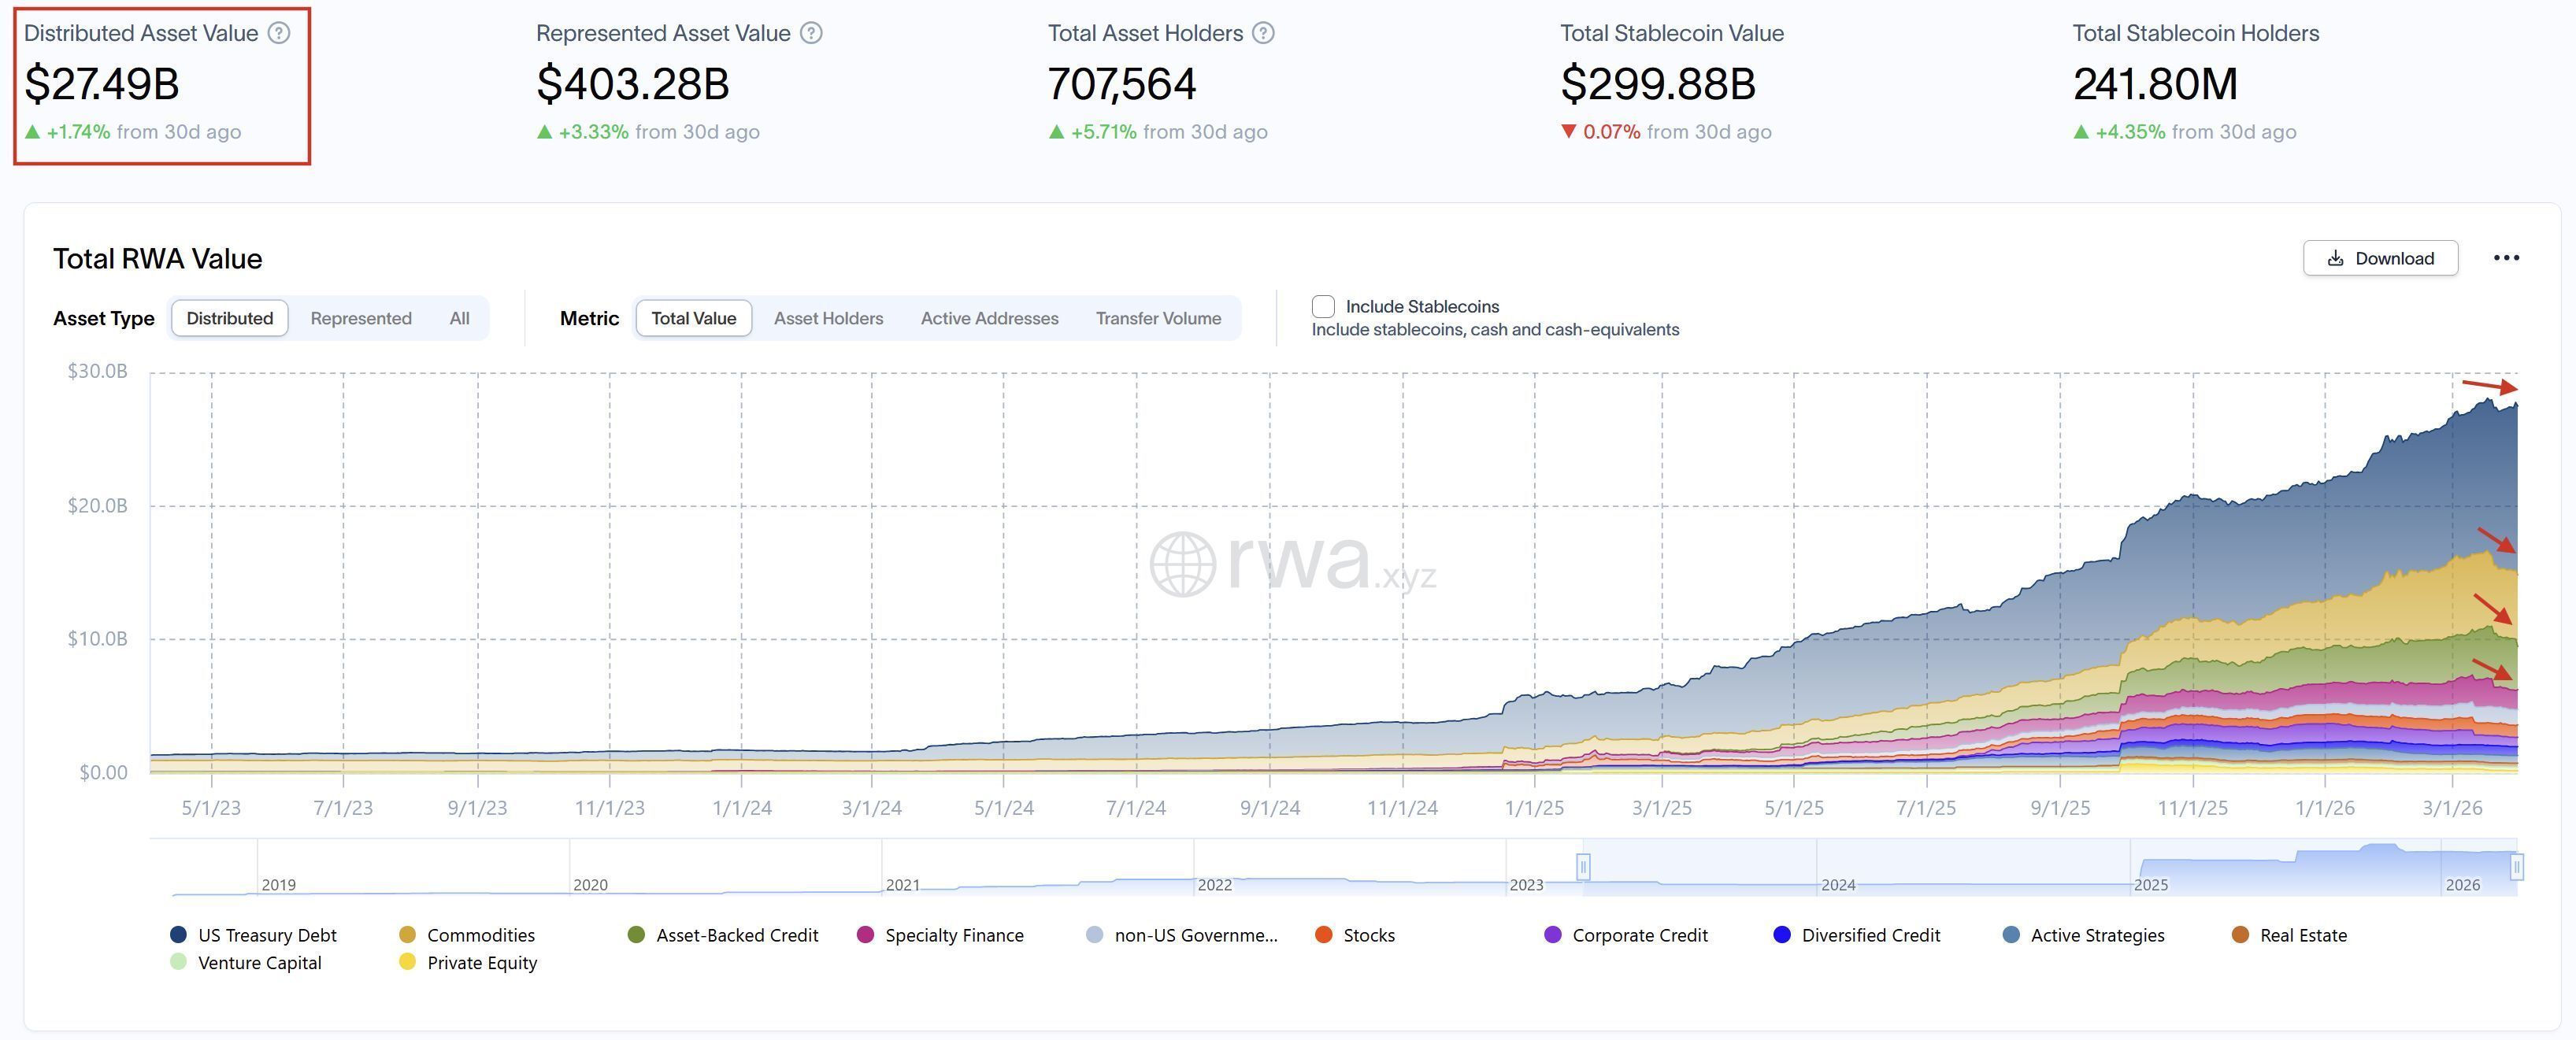Viewport: 2576px width, 1040px height.
Task: Click the help icon next to Total Asset Holders
Action: click(1263, 32)
